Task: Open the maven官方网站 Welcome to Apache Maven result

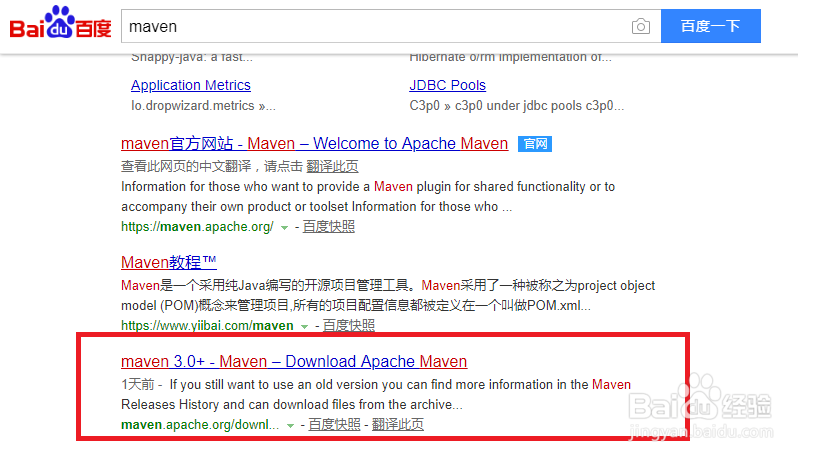Action: click(314, 144)
